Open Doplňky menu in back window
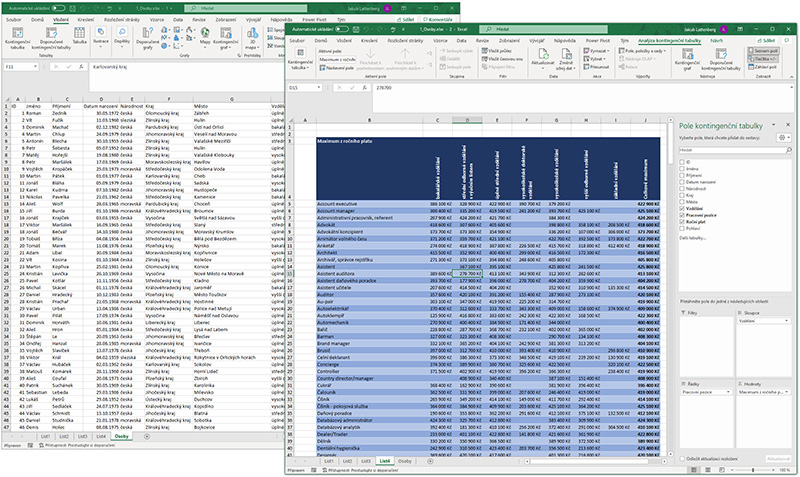This screenshot has height=477, width=800. (122, 37)
